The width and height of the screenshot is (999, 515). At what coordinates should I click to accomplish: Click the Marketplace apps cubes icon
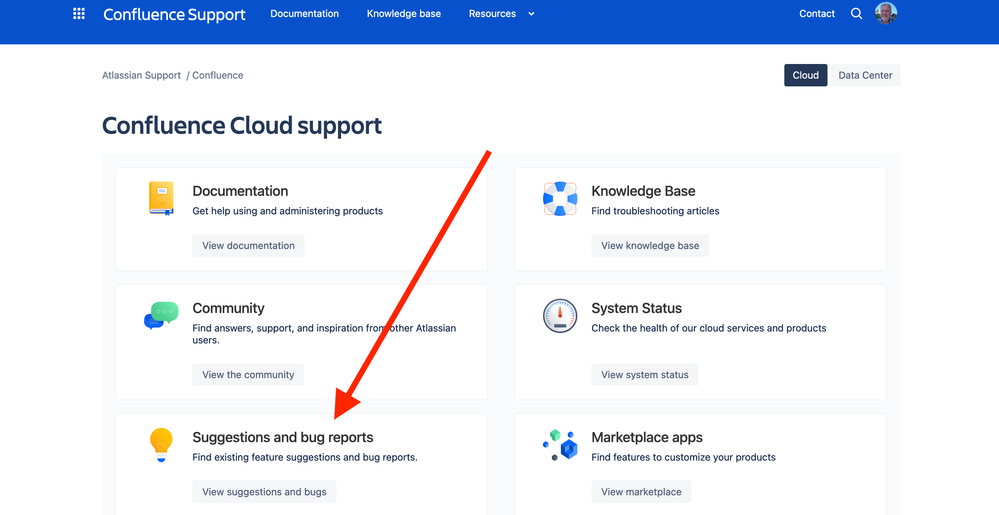pos(560,445)
